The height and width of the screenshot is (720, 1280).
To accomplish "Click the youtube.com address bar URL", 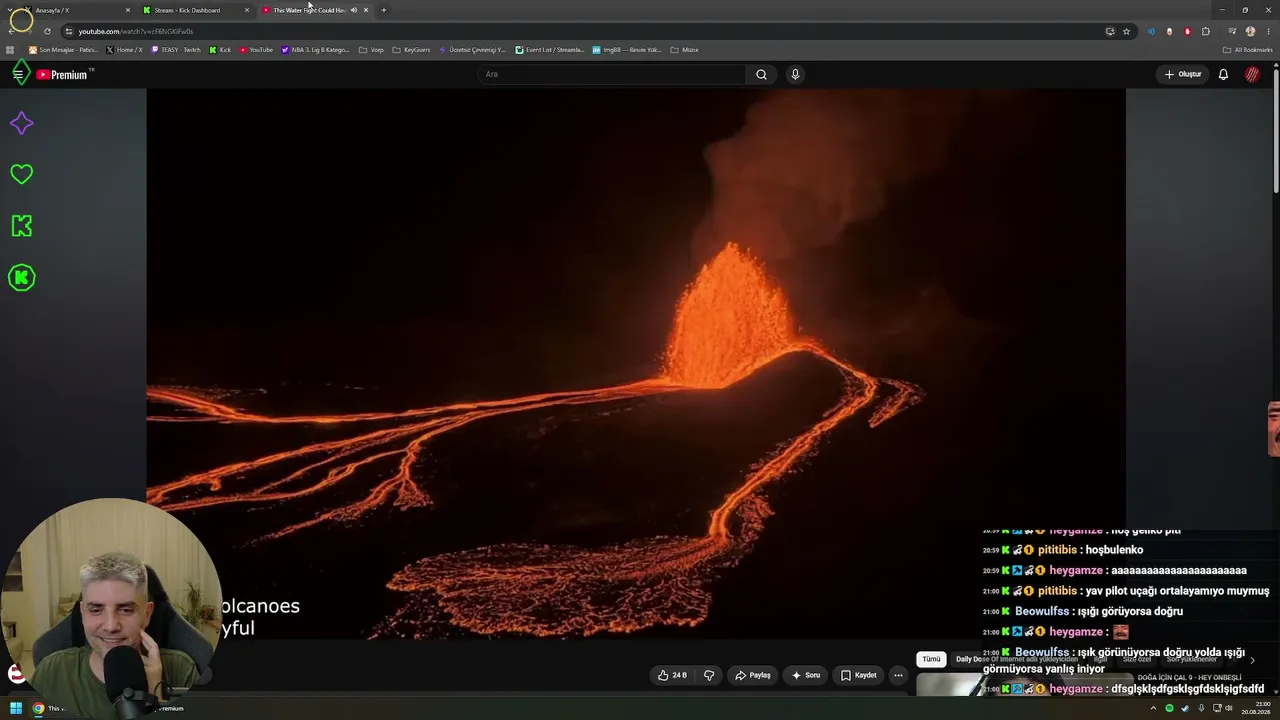I will (136, 31).
